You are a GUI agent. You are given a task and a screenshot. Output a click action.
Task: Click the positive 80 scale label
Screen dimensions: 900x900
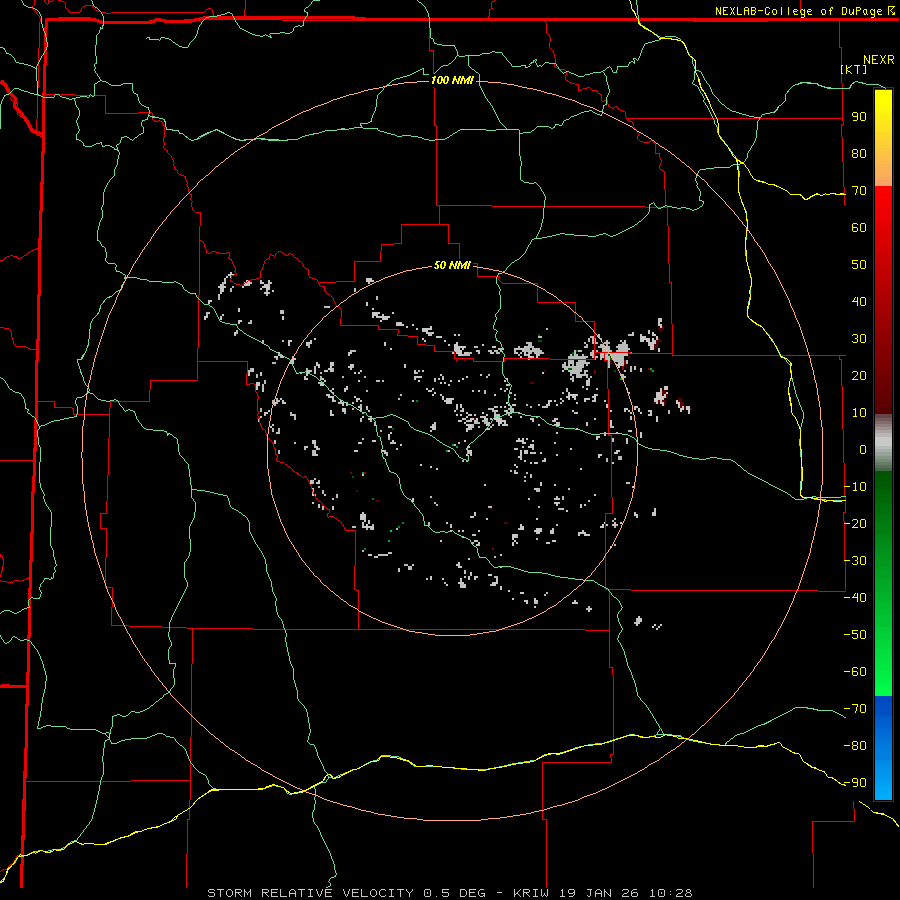coord(859,154)
